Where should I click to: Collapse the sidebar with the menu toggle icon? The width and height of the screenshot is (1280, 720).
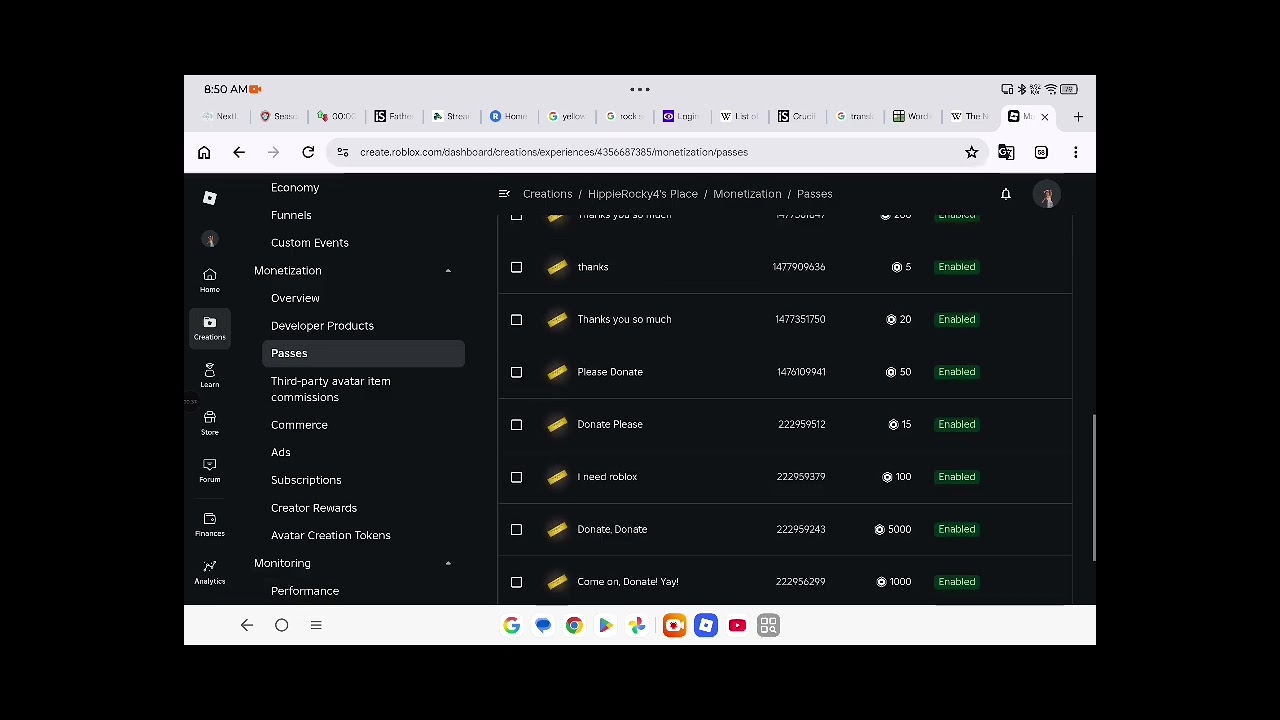pos(504,194)
